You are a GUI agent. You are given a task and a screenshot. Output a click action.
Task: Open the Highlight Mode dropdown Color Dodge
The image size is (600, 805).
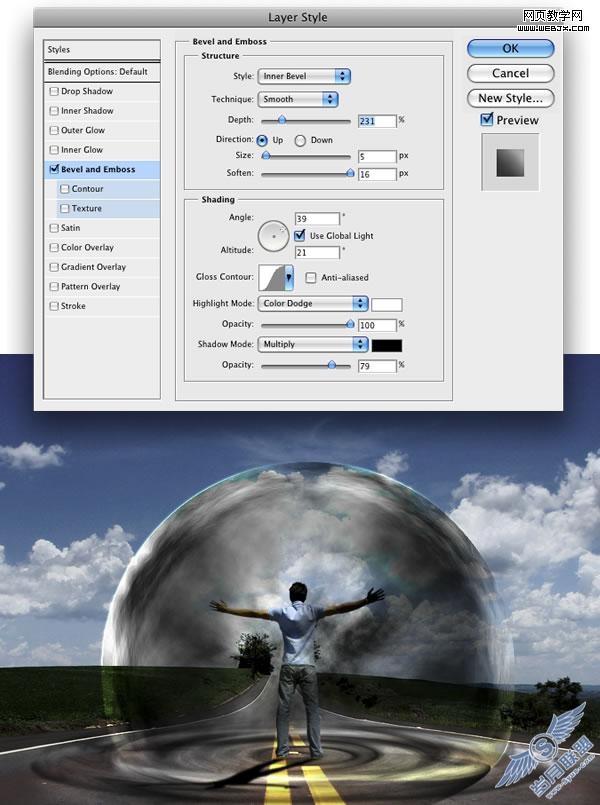pyautogui.click(x=313, y=303)
